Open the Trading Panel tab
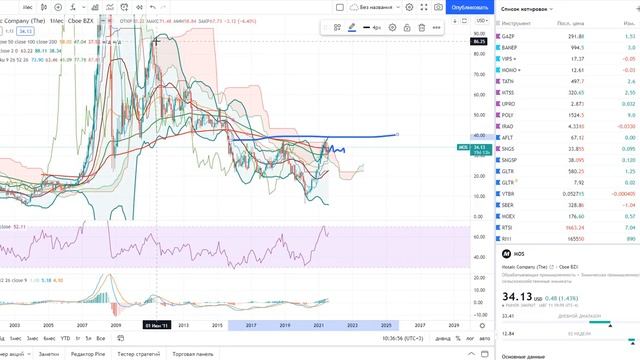Viewport: 640px width, 360px height. (193, 354)
